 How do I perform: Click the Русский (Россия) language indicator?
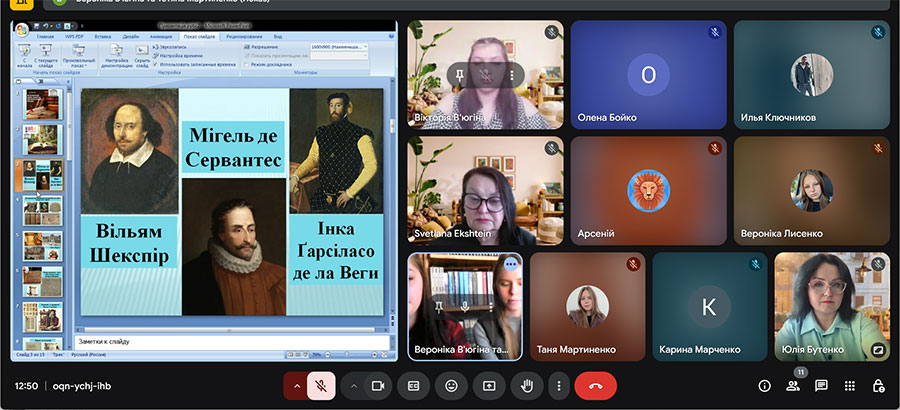88,355
